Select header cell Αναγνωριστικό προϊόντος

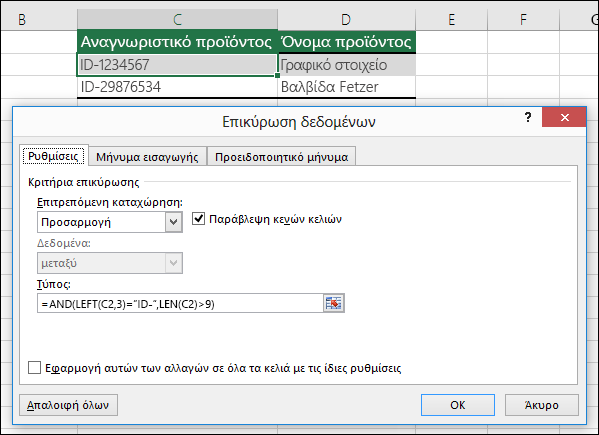[x=177, y=42]
